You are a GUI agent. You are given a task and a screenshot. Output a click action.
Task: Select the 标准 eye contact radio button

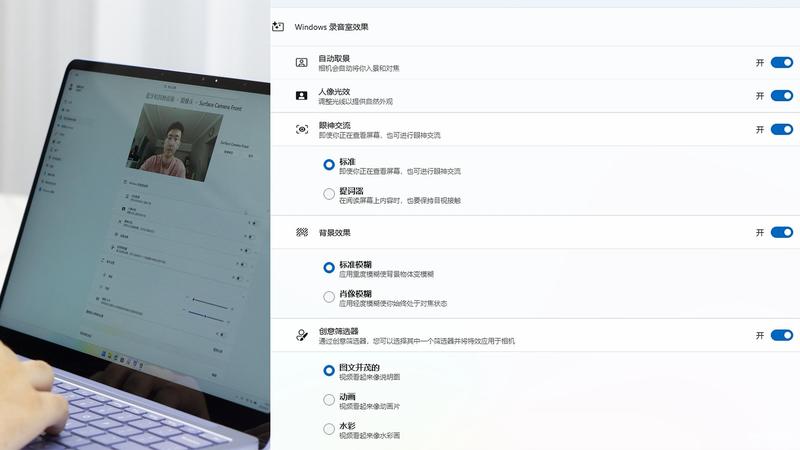point(329,165)
